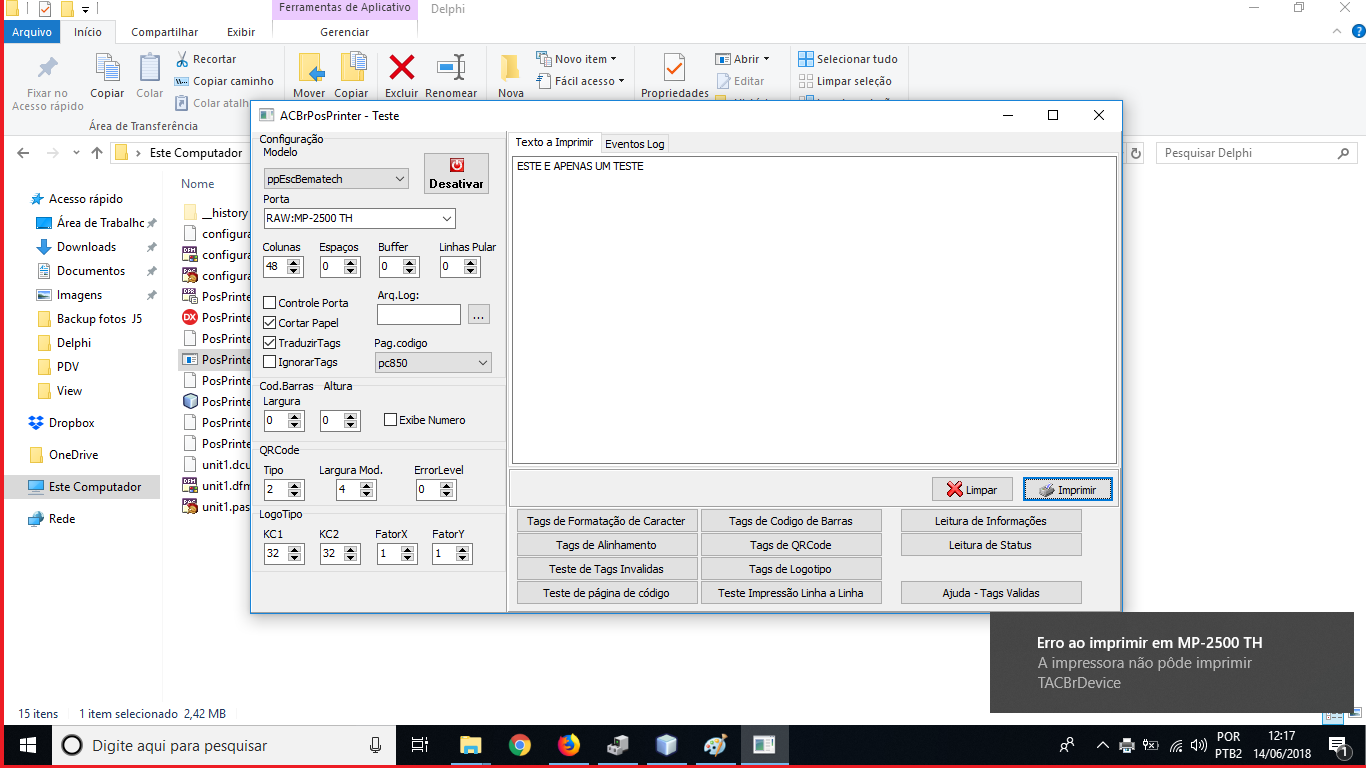Image resolution: width=1366 pixels, height=768 pixels.
Task: Switch to the Eventos Log tab
Action: tap(634, 144)
